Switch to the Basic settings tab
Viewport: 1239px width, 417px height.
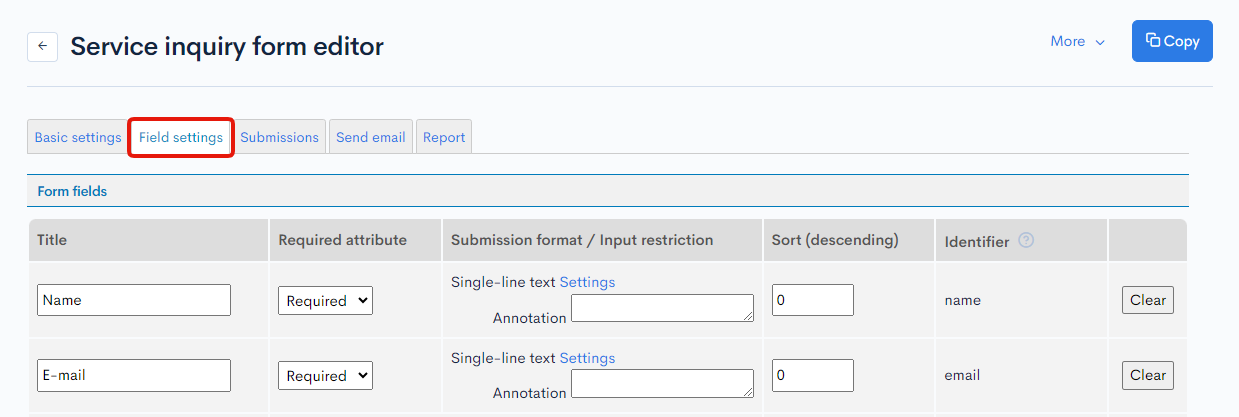tap(78, 137)
